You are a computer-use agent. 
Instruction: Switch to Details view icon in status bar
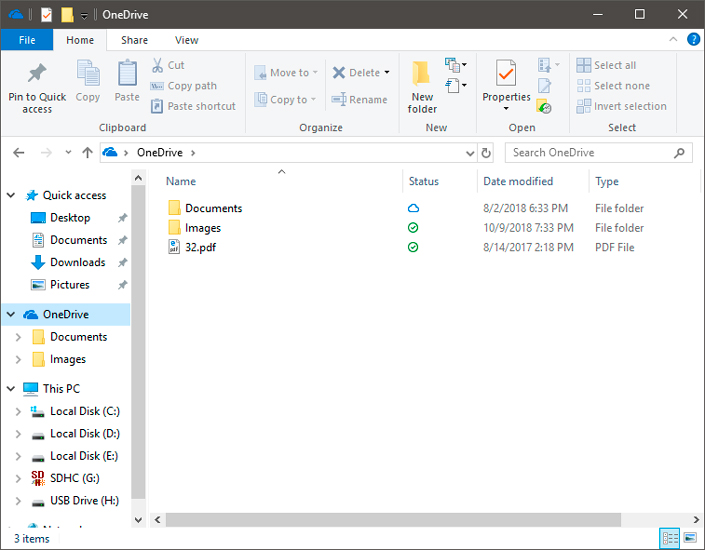(x=669, y=538)
